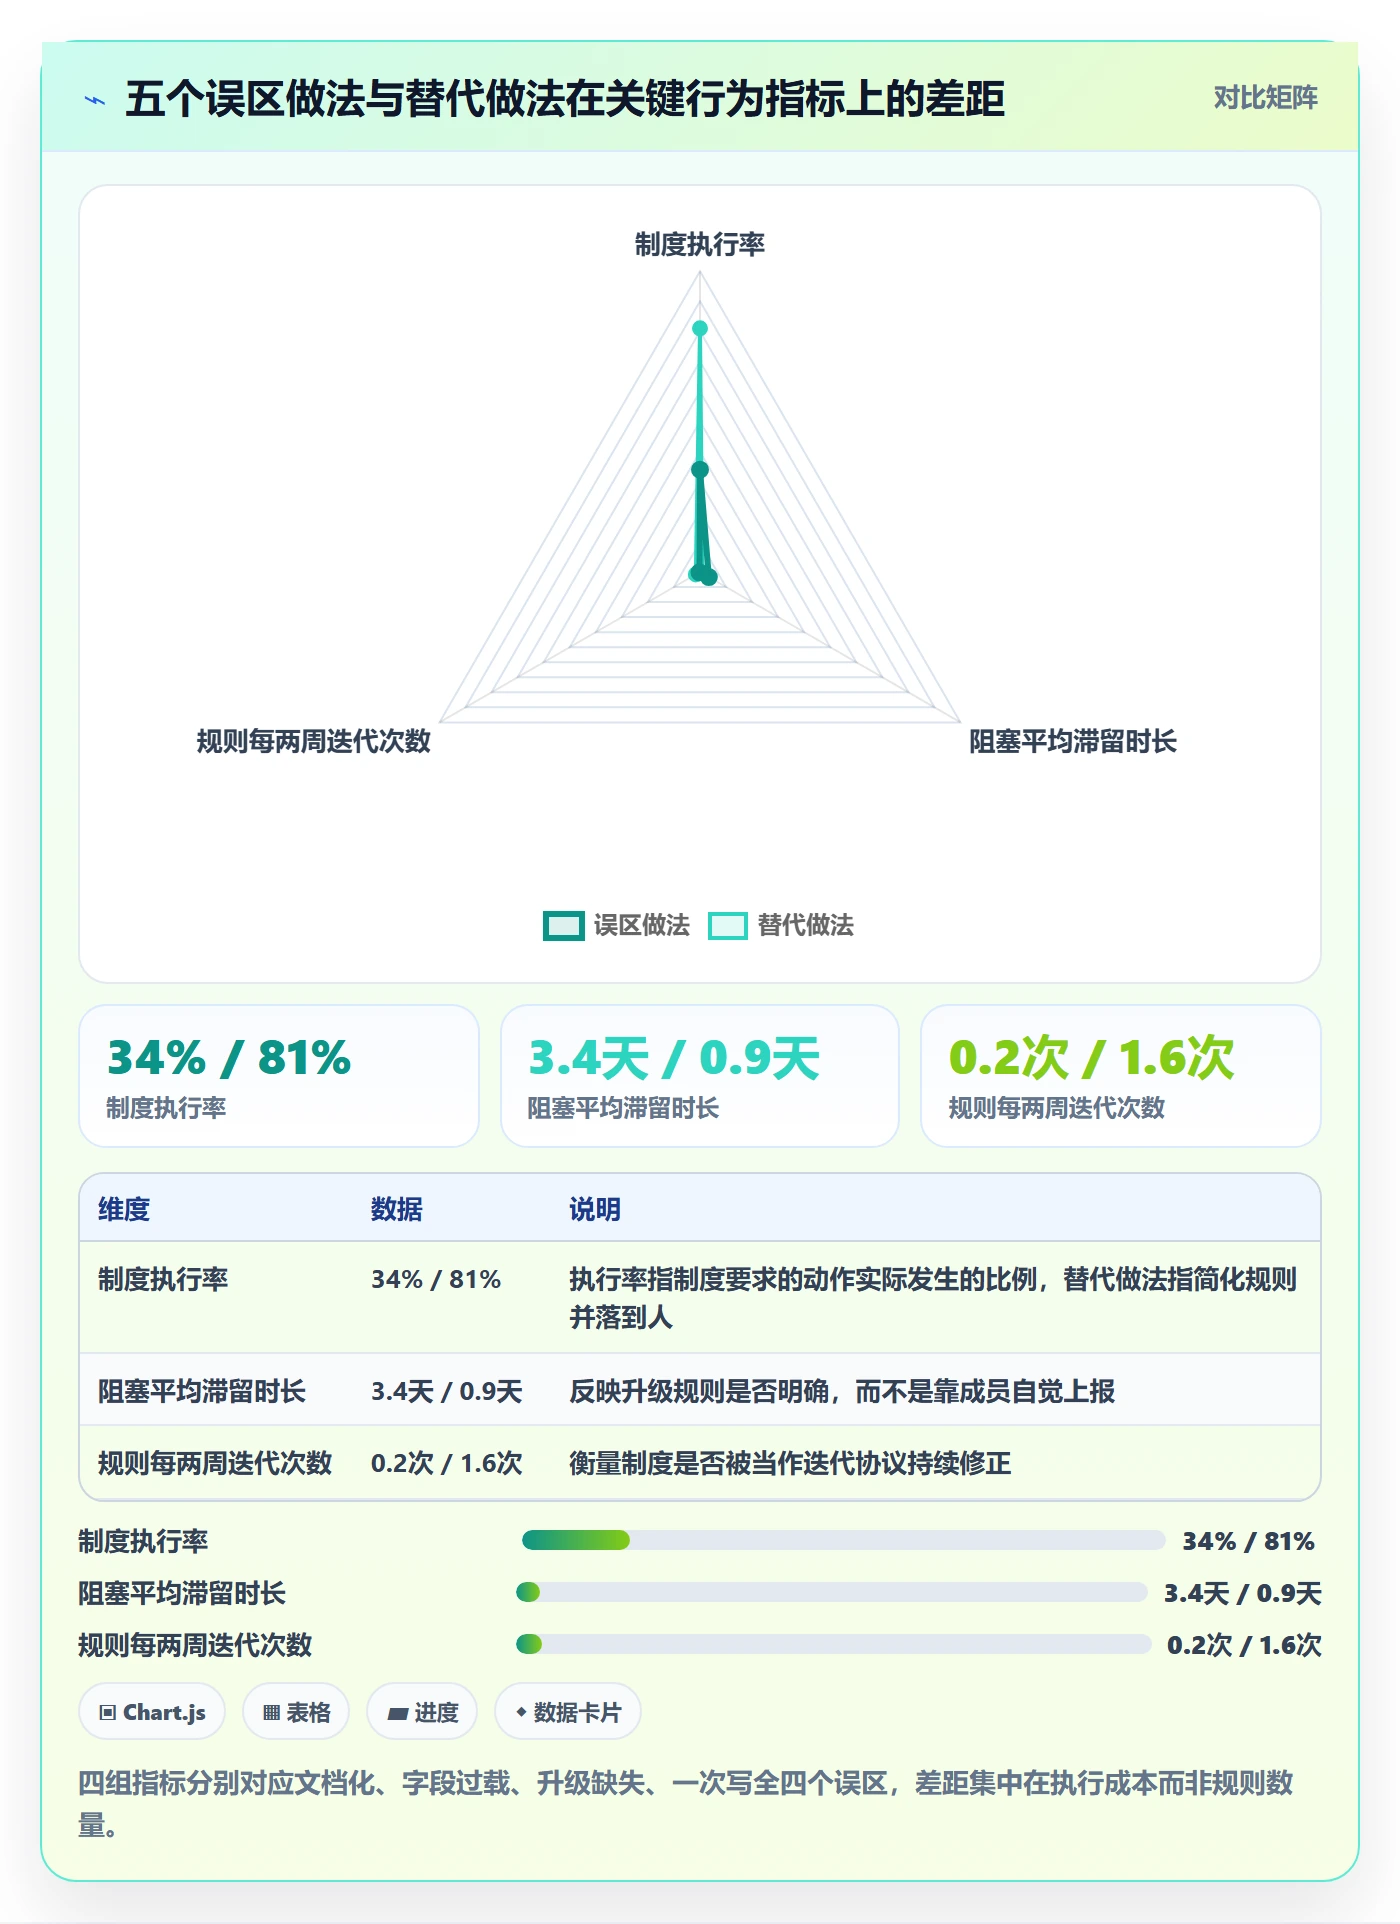Click the lightning icon beside the title
This screenshot has width=1400, height=1924.
95,100
